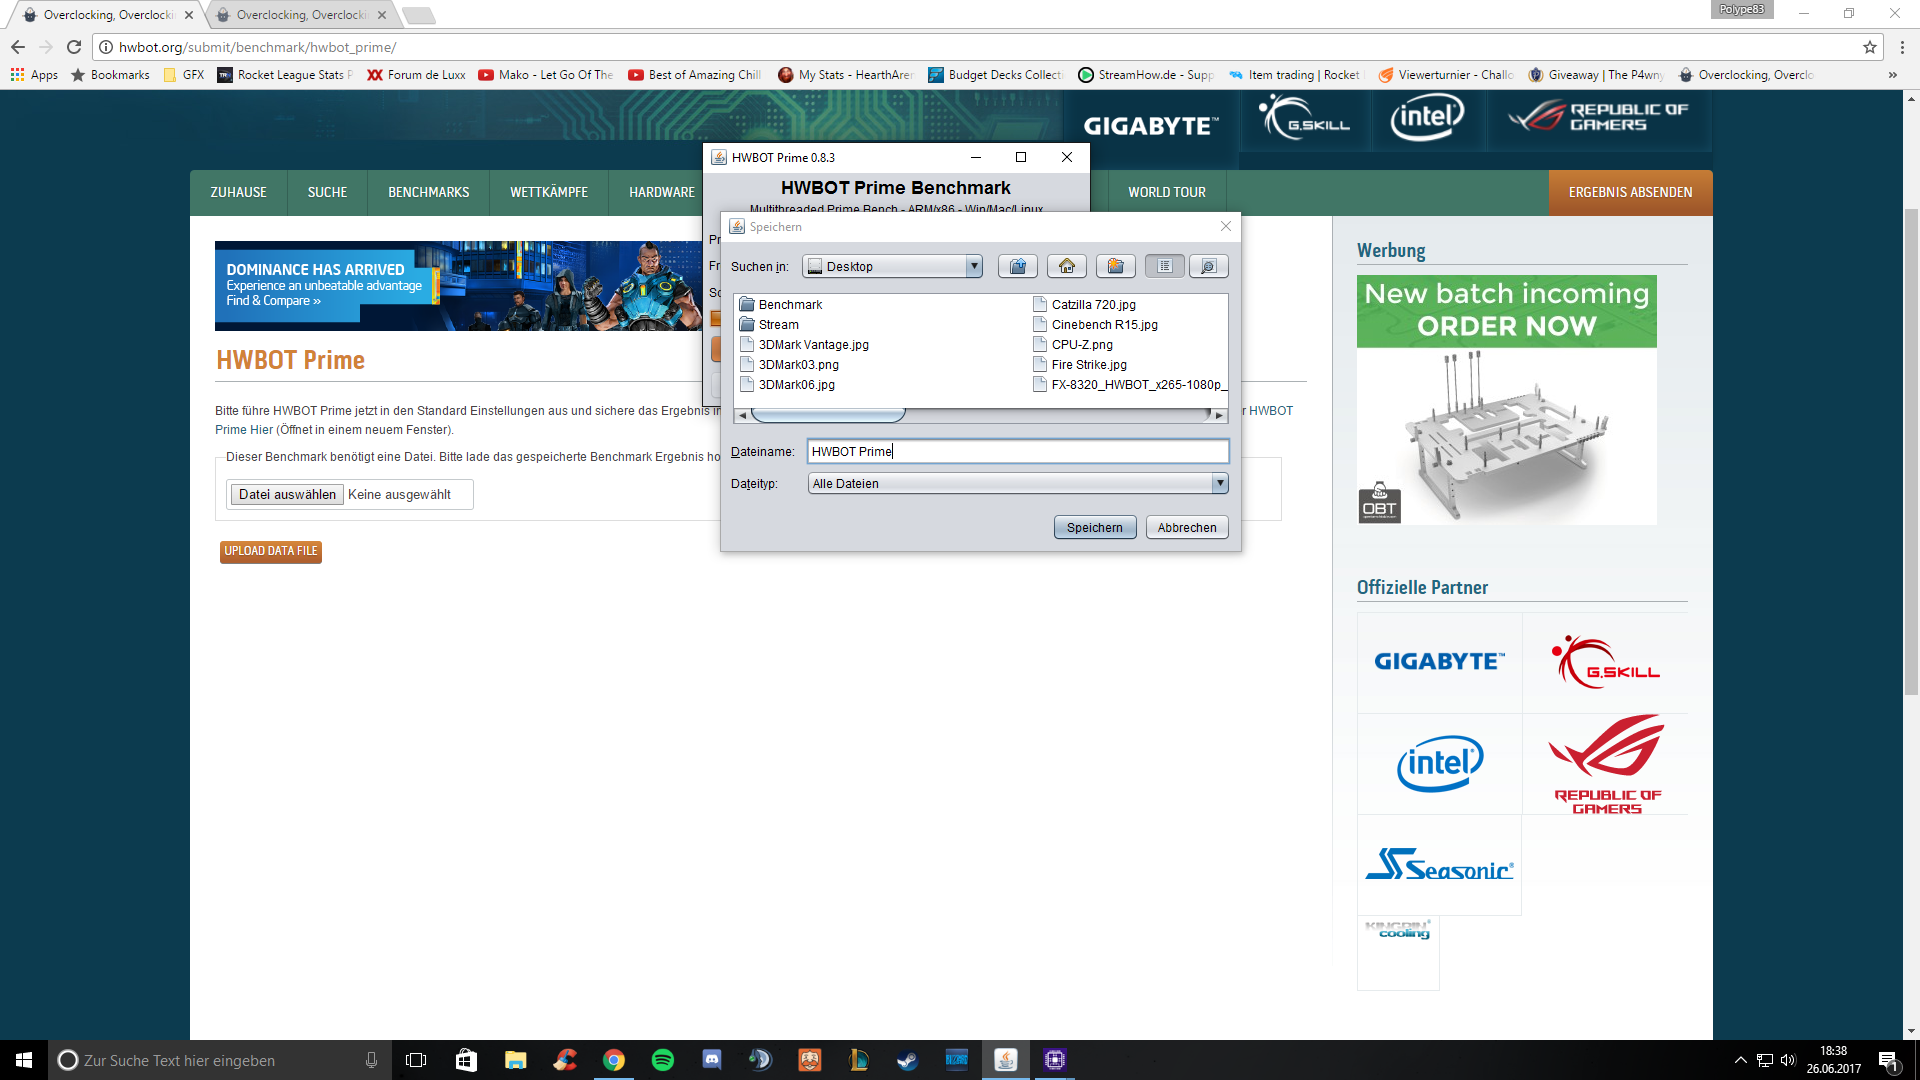This screenshot has height=1080, width=1920.
Task: Create a new folder in save dialog
Action: tap(1115, 266)
